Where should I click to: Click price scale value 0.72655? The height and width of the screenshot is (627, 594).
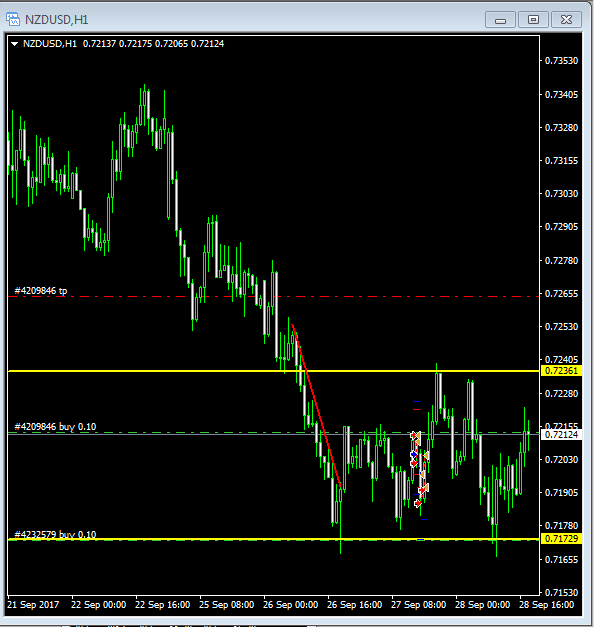[562, 294]
